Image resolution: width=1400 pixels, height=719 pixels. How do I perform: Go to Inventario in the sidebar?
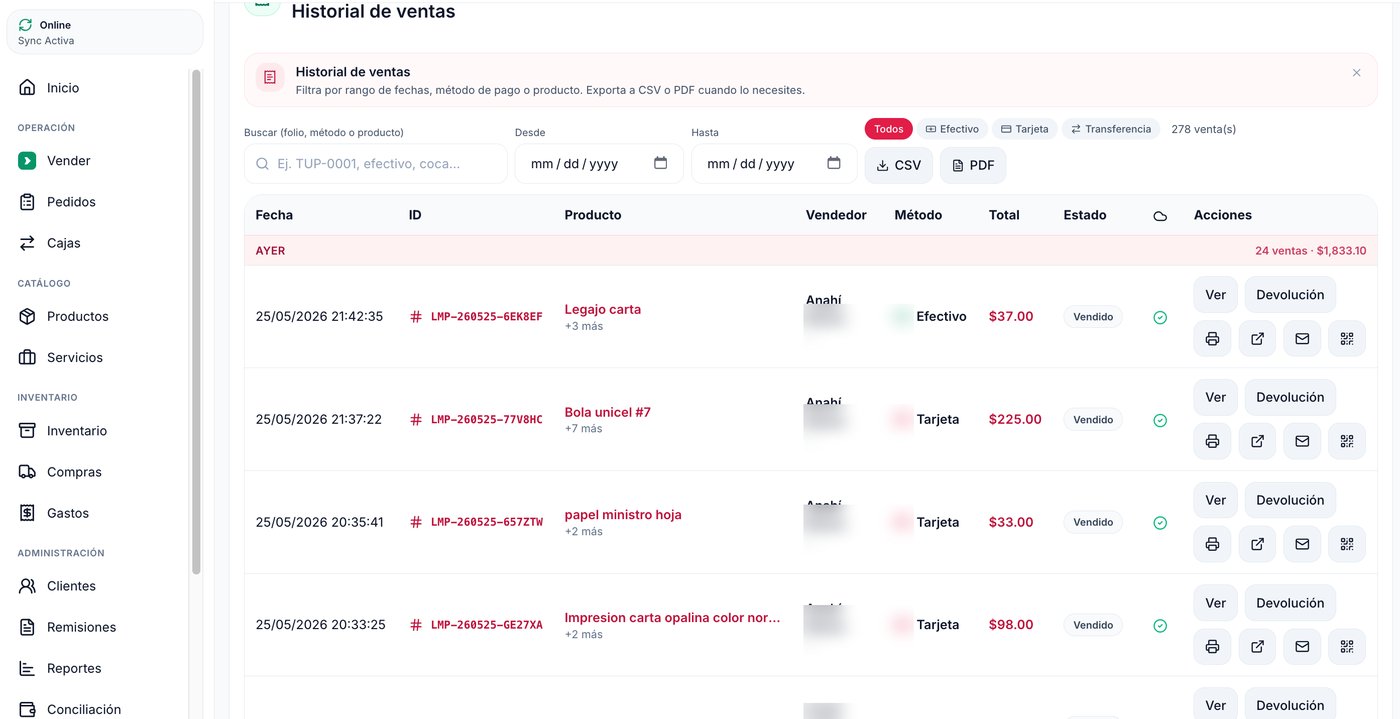[x=77, y=431]
